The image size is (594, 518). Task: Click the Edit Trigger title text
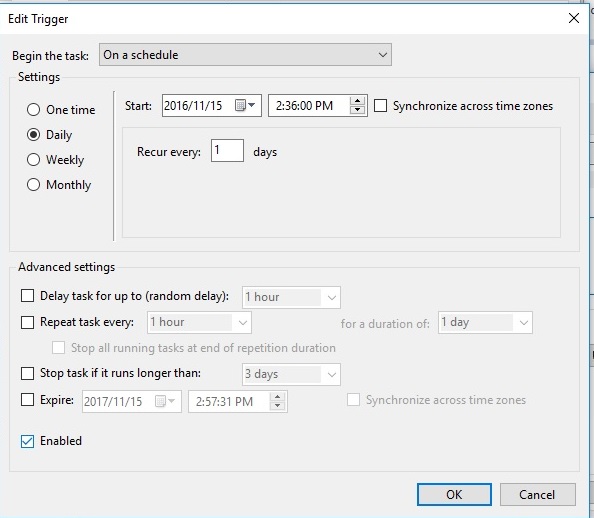[x=38, y=19]
